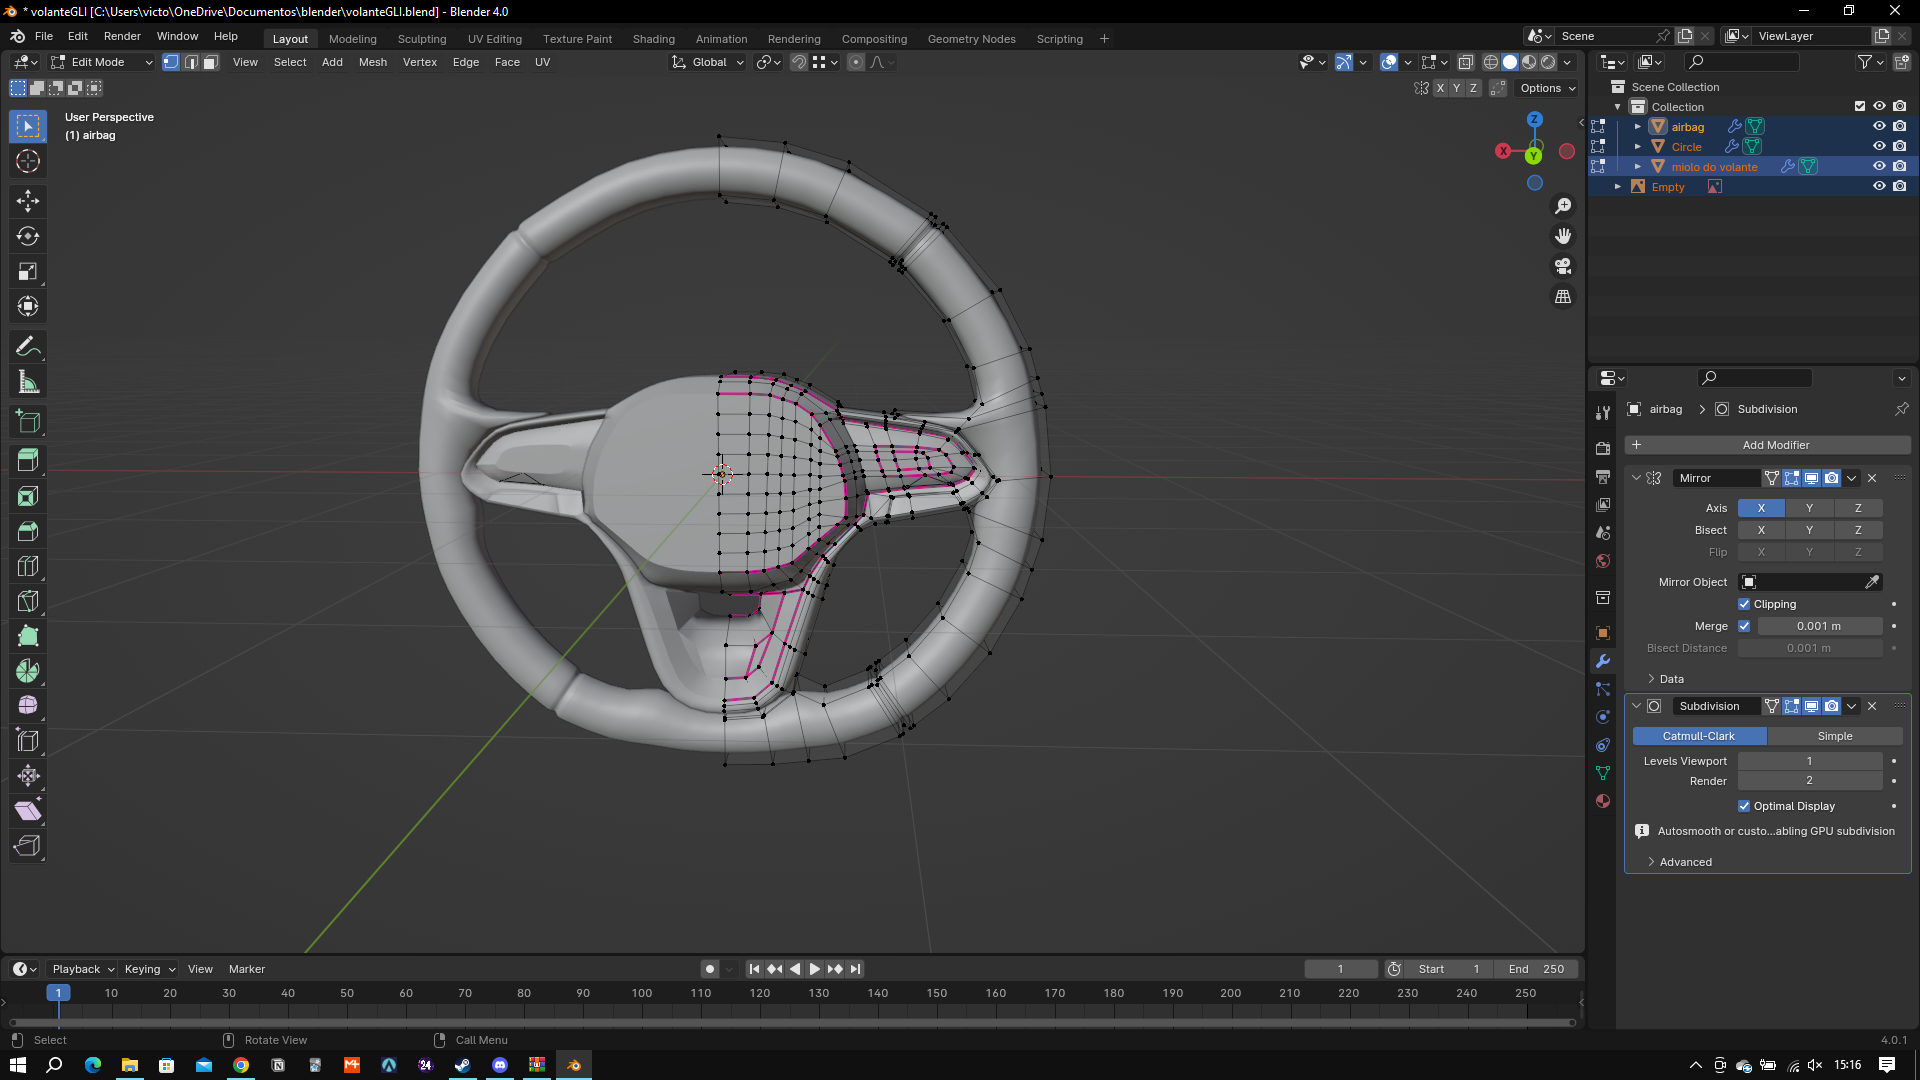The height and width of the screenshot is (1080, 1920).
Task: Open the Mesh menu in viewport header
Action: point(372,62)
